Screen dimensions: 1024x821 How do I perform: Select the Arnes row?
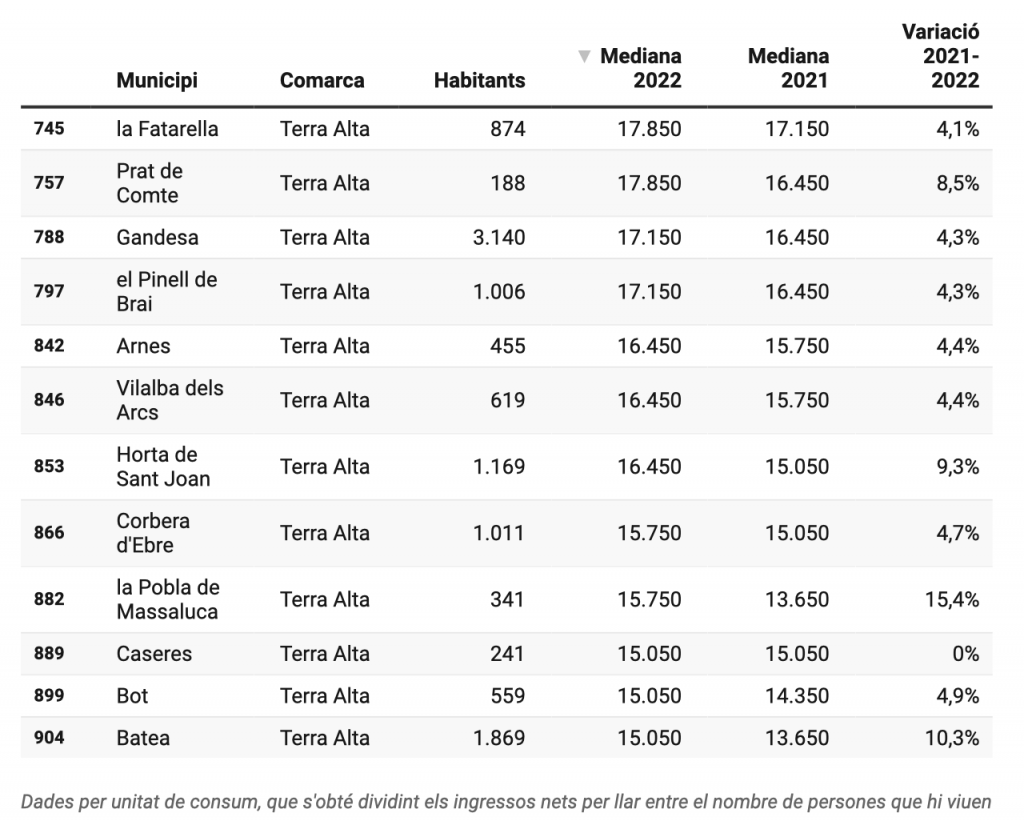coord(506,346)
